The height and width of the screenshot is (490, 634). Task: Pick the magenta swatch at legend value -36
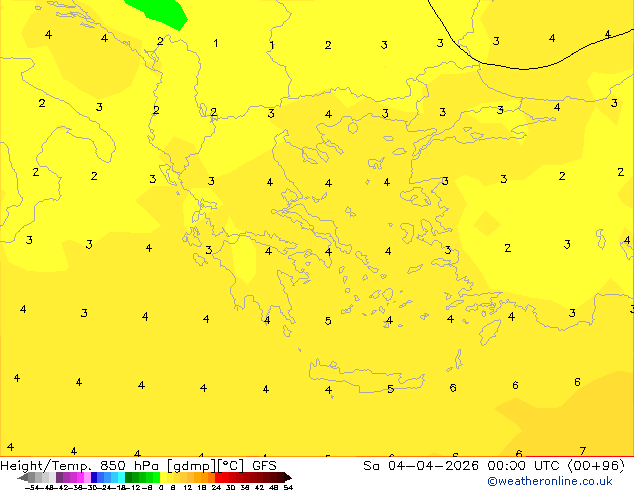point(80,477)
